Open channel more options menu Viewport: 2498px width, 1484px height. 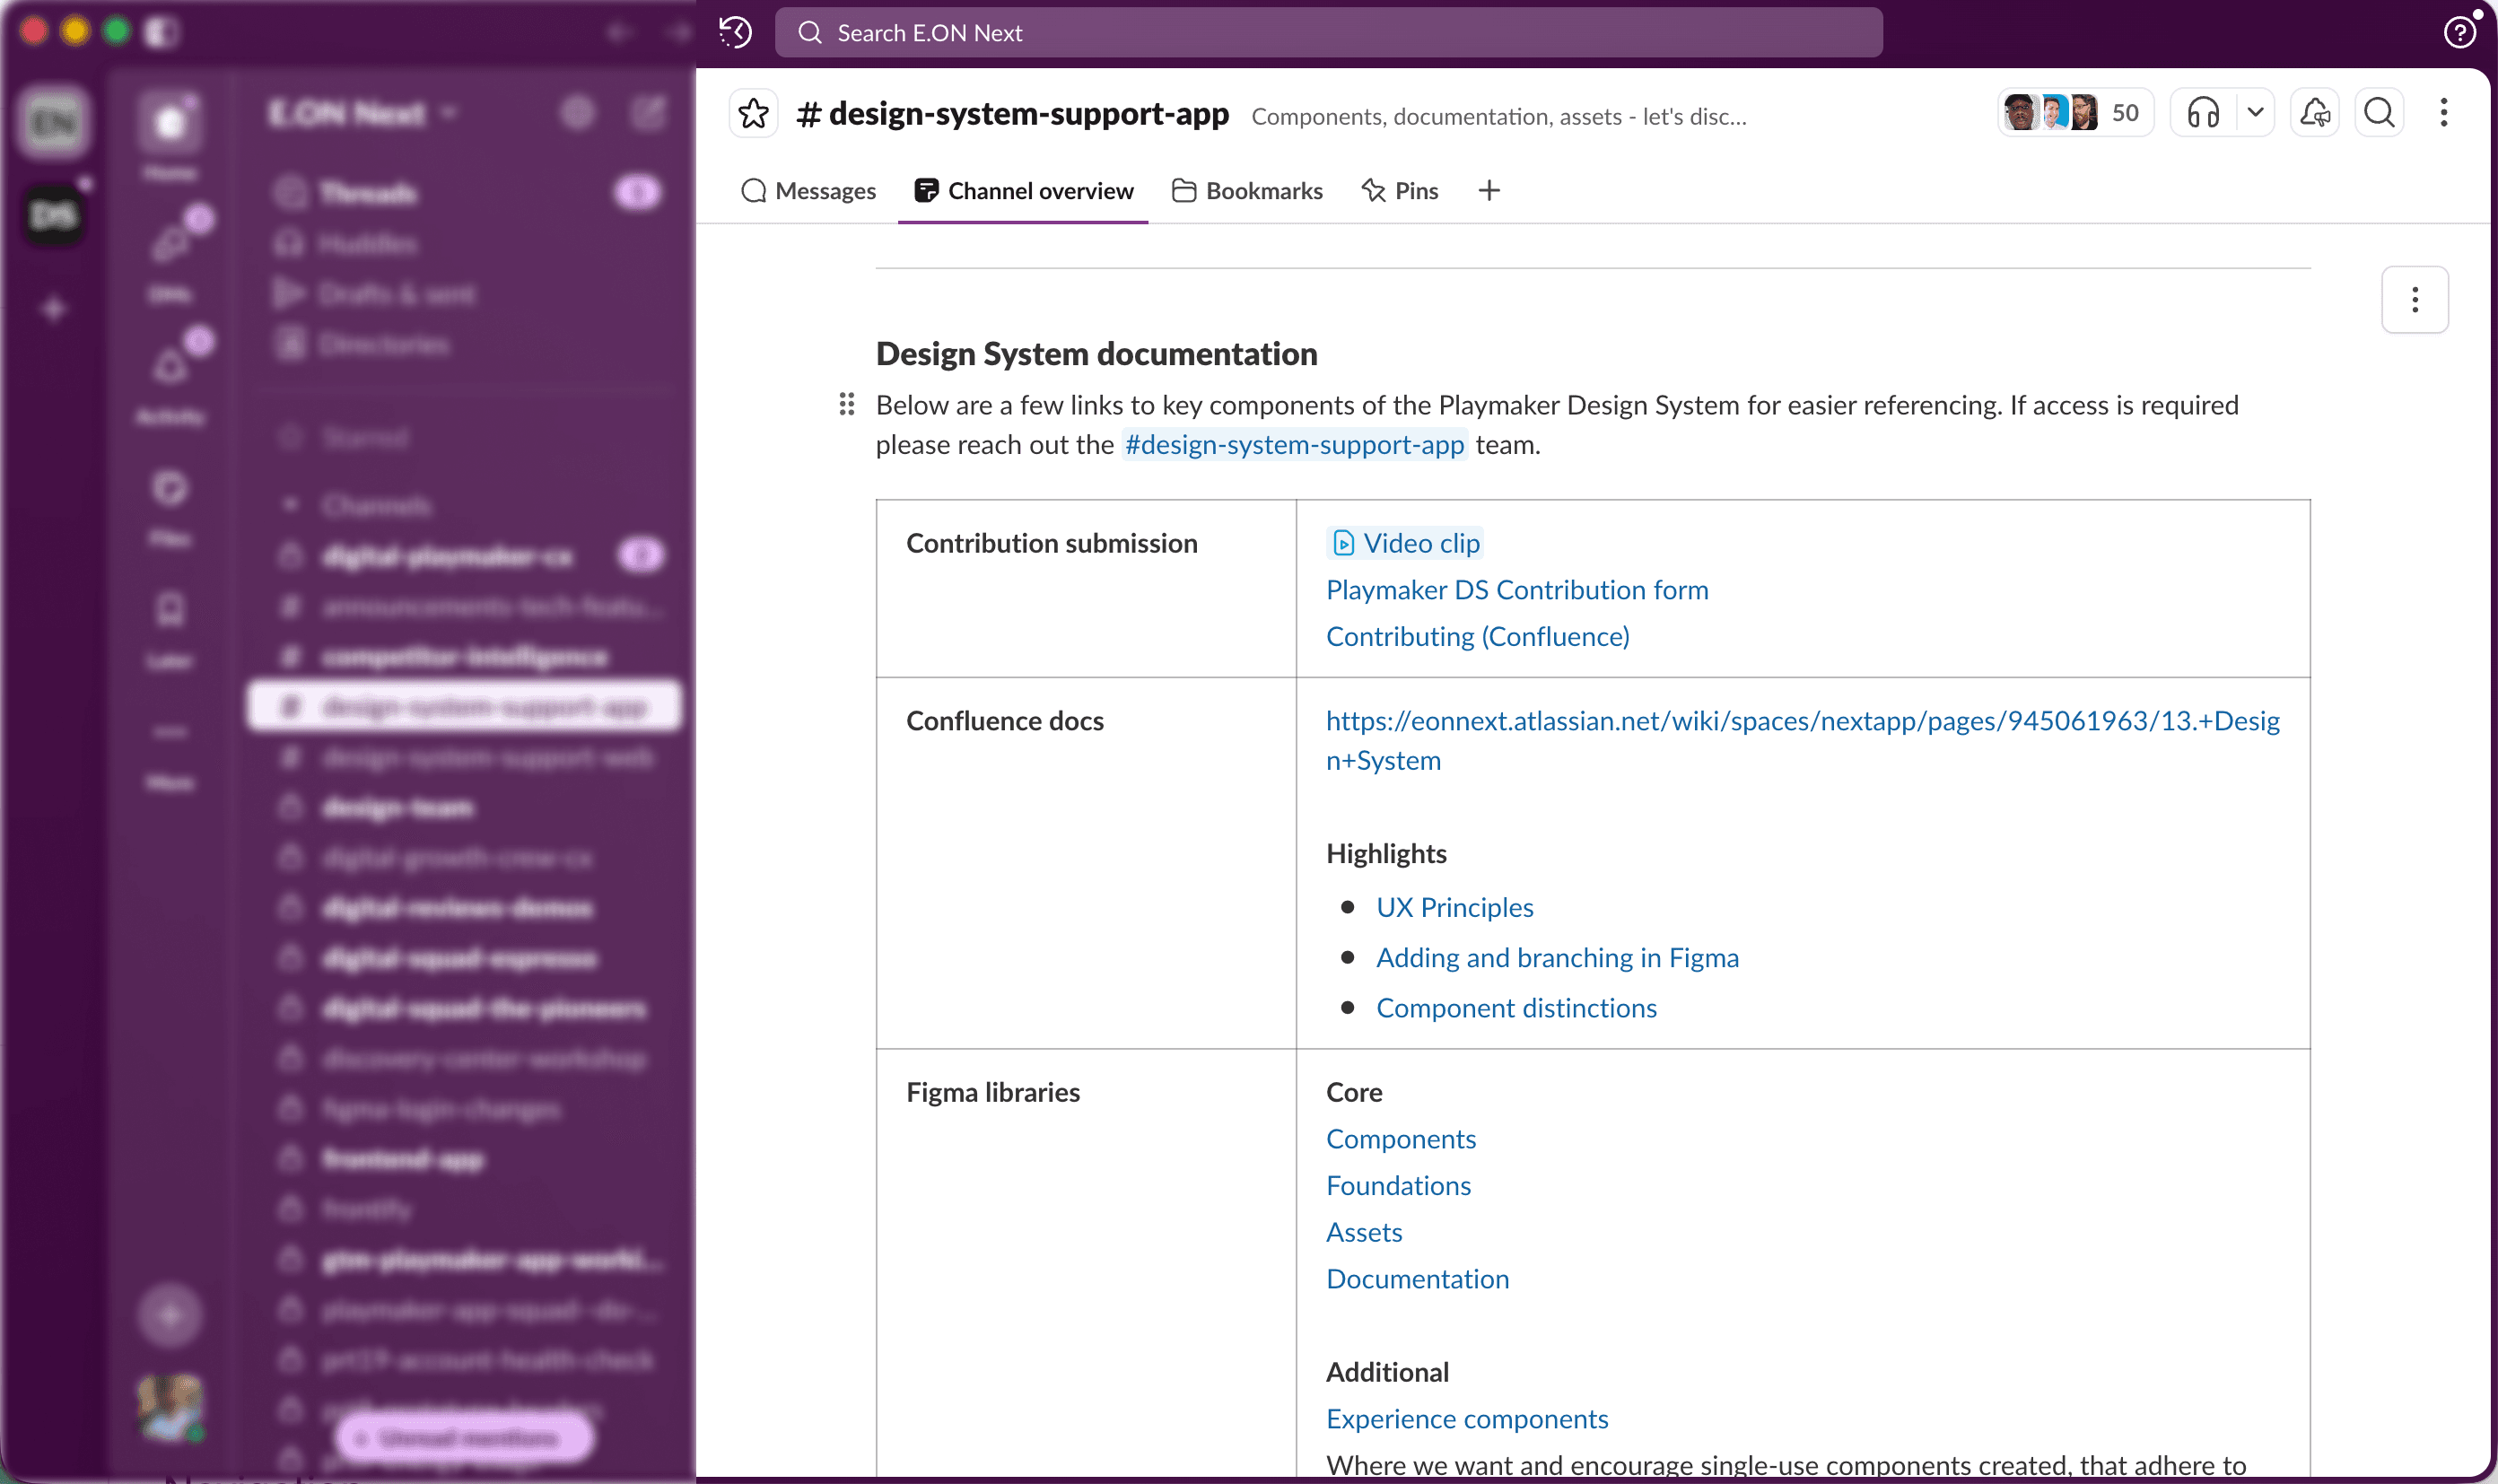[2443, 113]
